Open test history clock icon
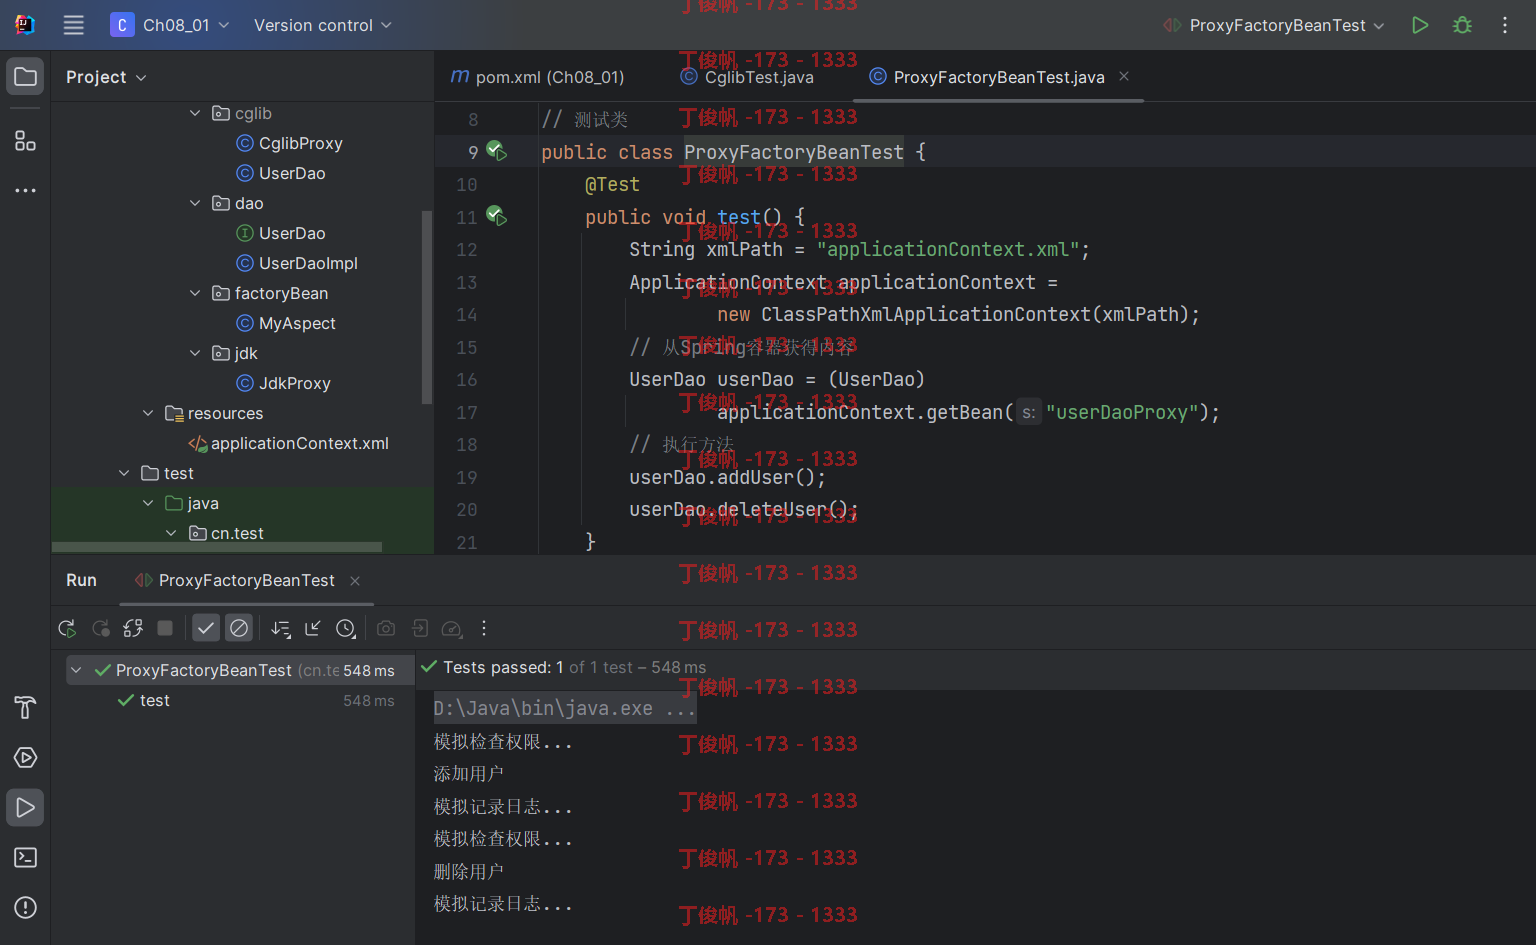 [346, 628]
